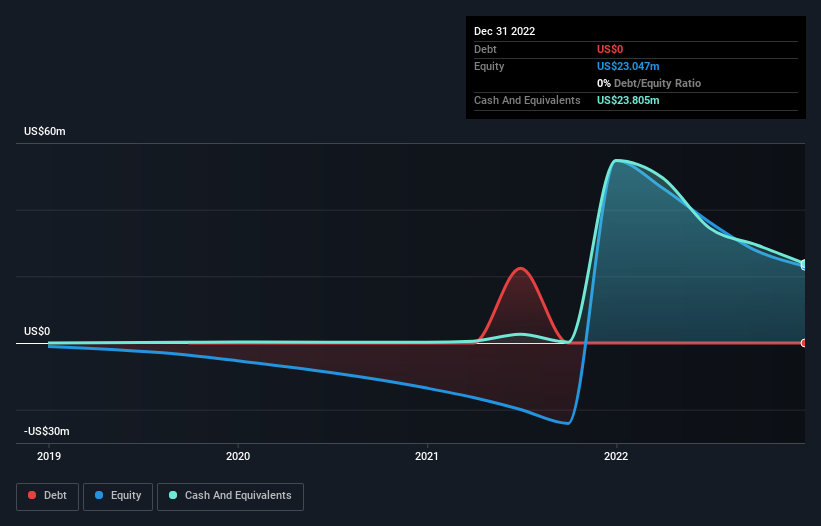Click the Equity row label in tooltip
821x526 pixels.
pyautogui.click(x=489, y=66)
